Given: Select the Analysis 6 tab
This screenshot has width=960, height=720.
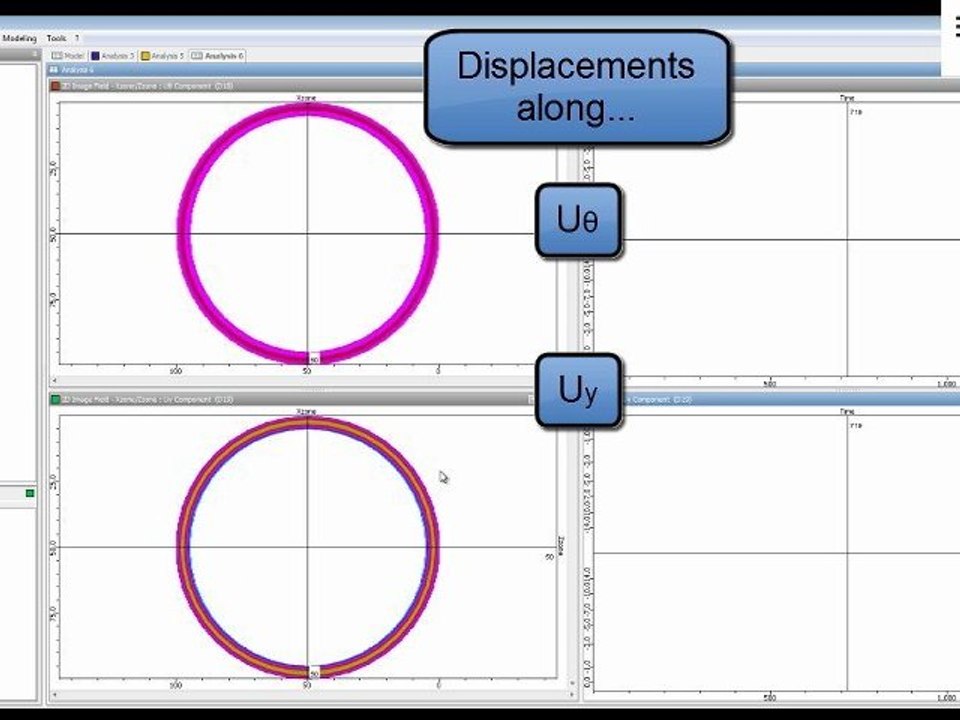Looking at the screenshot, I should pos(217,56).
